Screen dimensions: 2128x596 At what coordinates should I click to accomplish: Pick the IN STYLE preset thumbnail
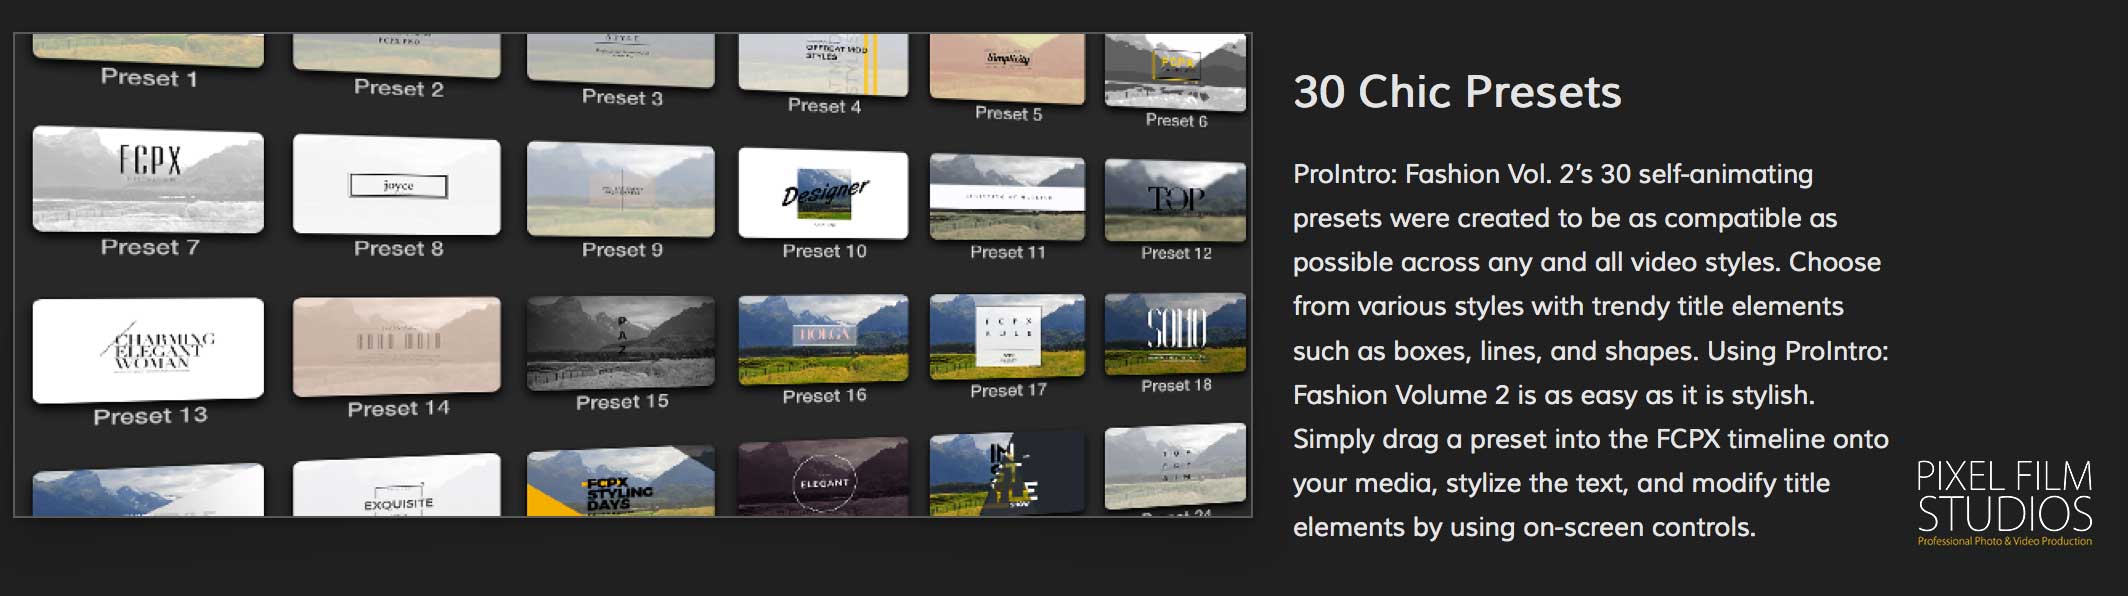[1007, 474]
